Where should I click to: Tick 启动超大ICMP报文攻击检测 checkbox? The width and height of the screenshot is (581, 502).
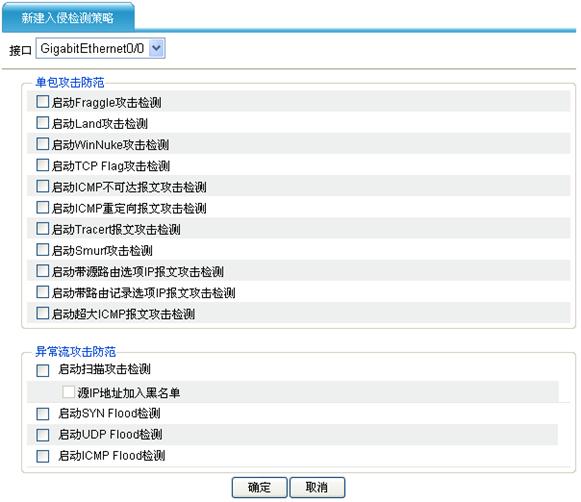[43, 313]
